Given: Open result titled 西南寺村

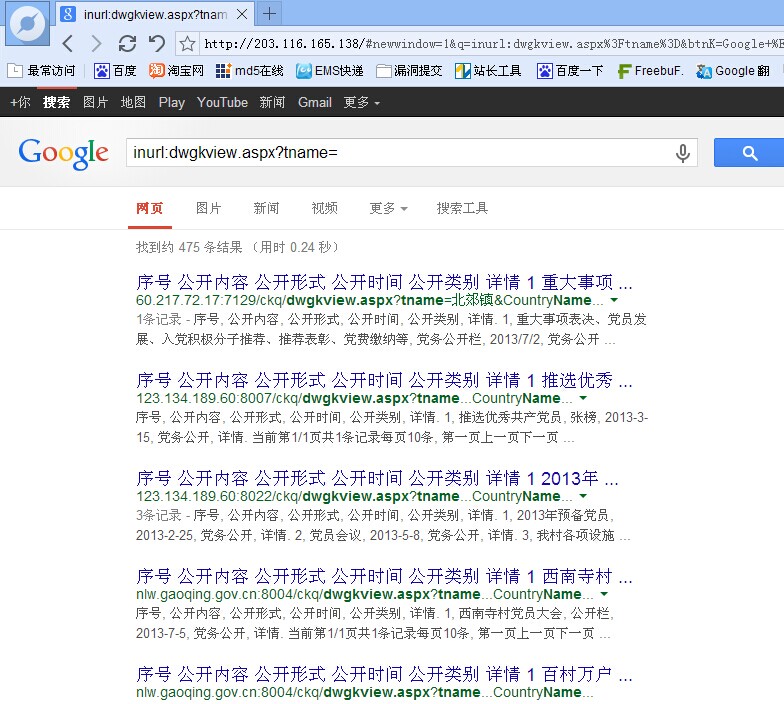Looking at the screenshot, I should pos(384,576).
